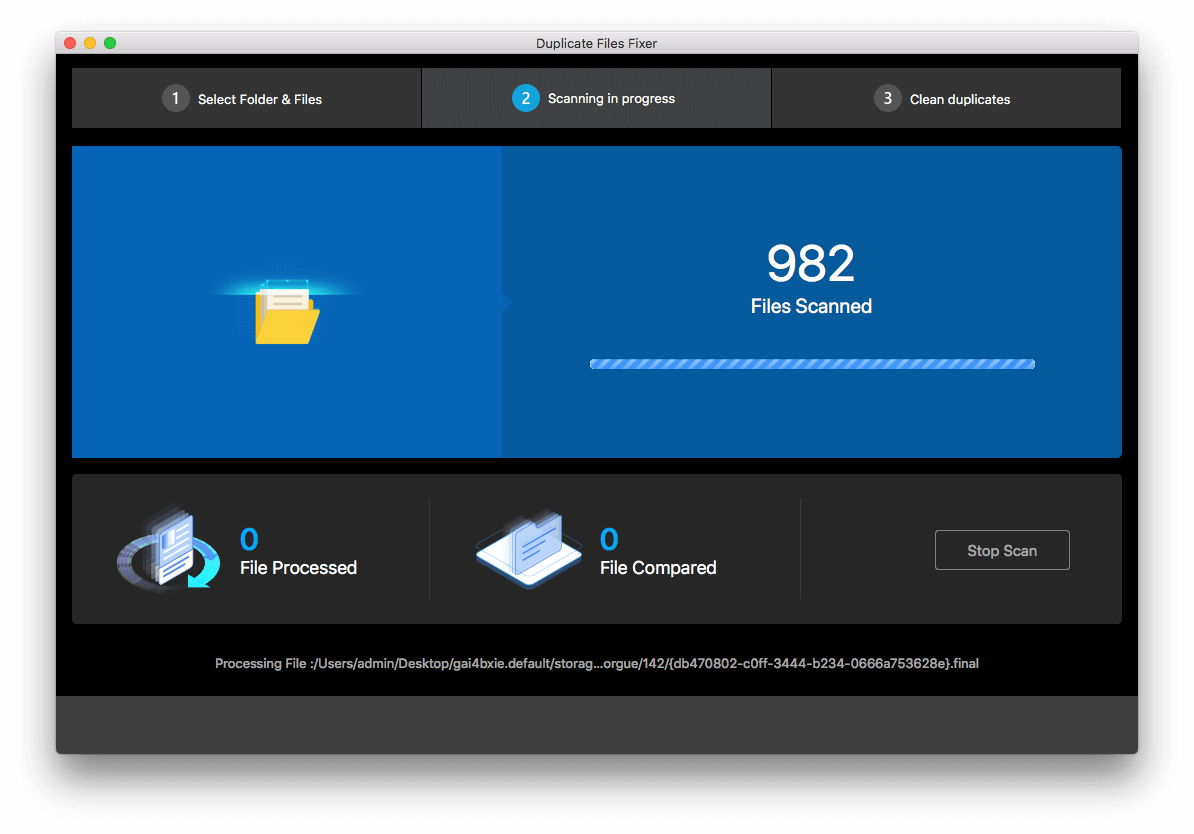Click the striped scan progress bar
This screenshot has height=834, width=1194.
point(811,363)
